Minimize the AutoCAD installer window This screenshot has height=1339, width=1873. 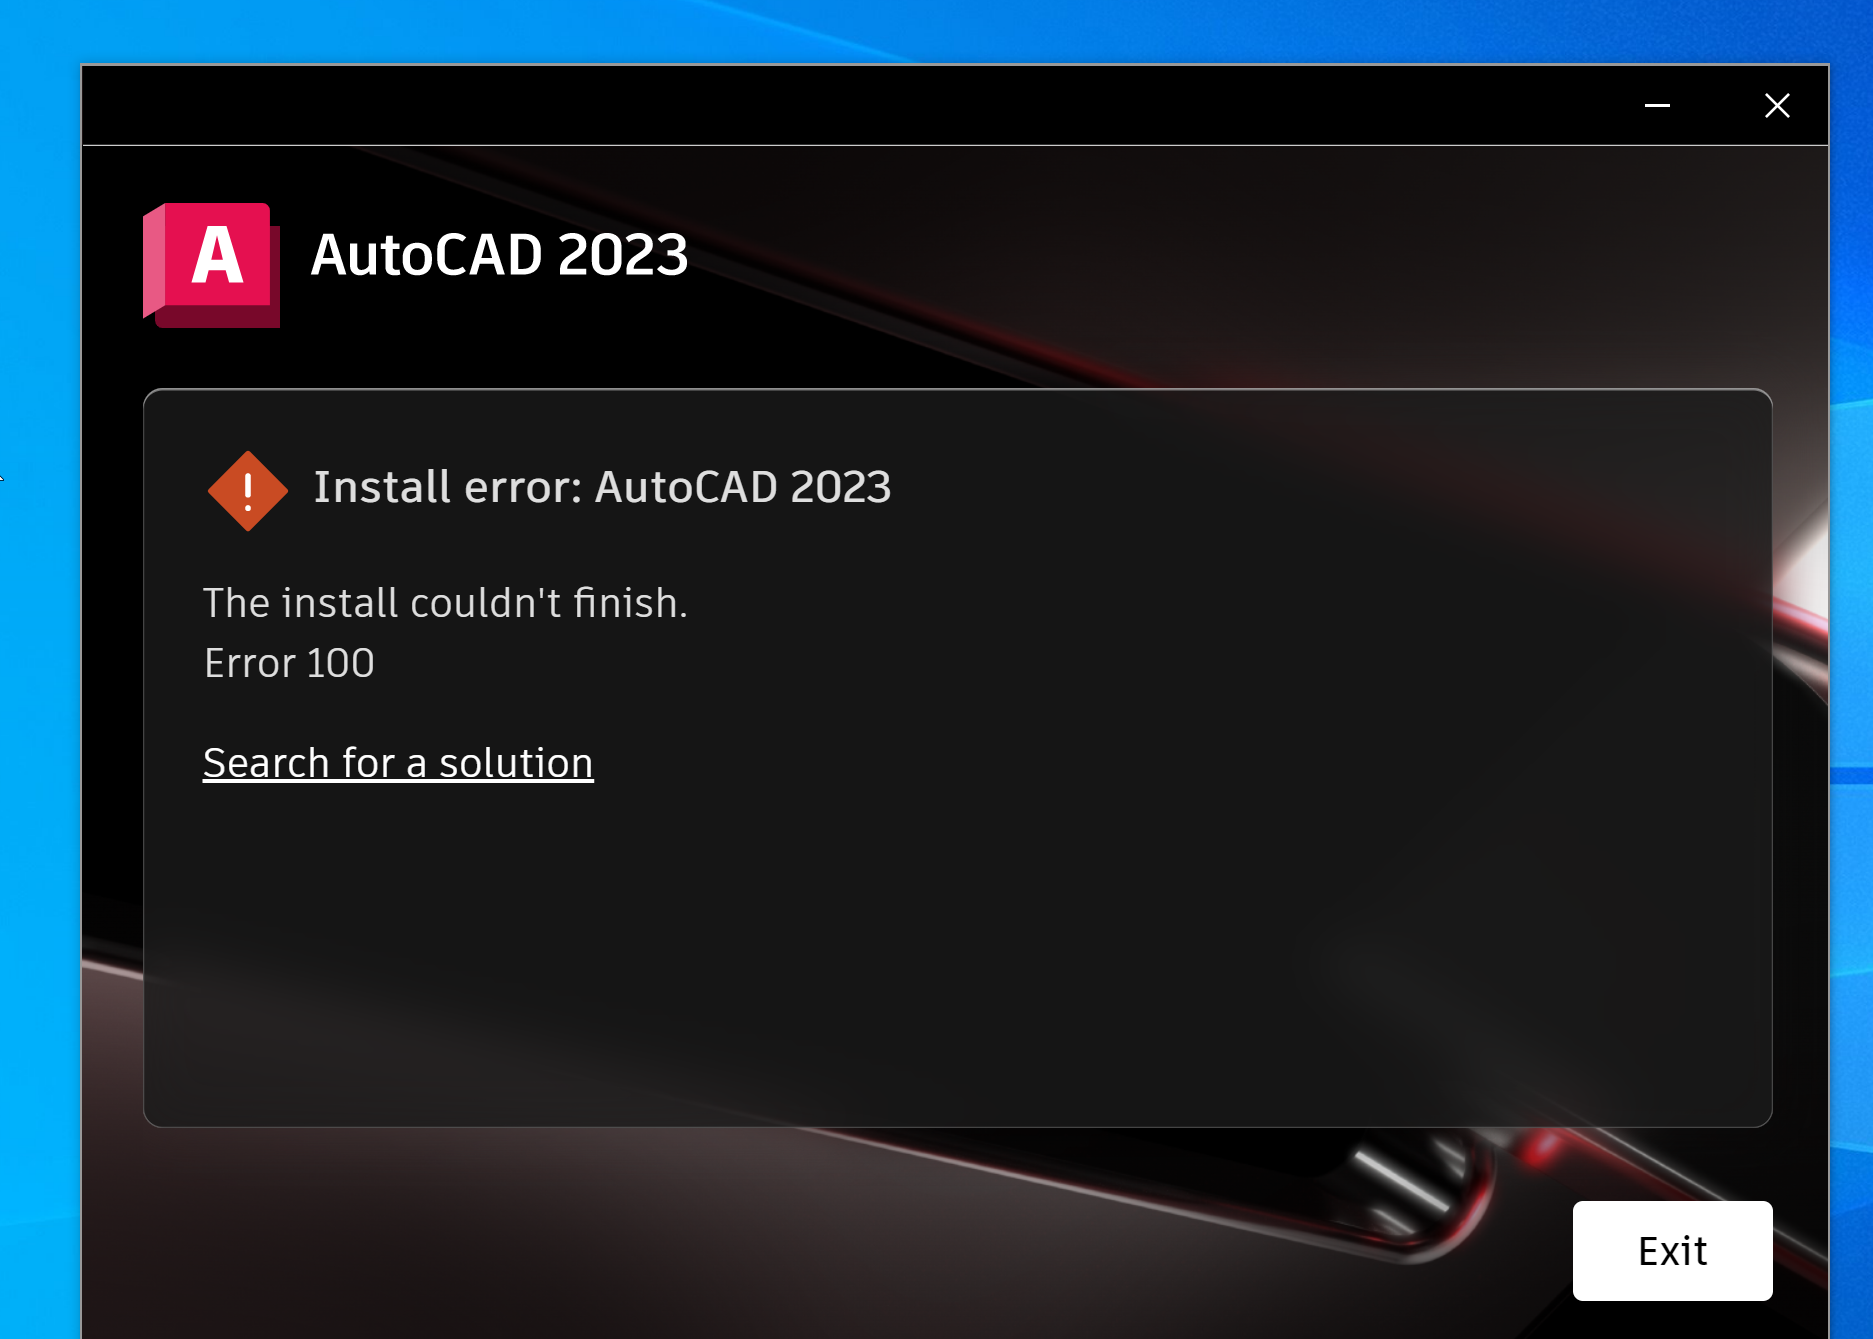1657,105
